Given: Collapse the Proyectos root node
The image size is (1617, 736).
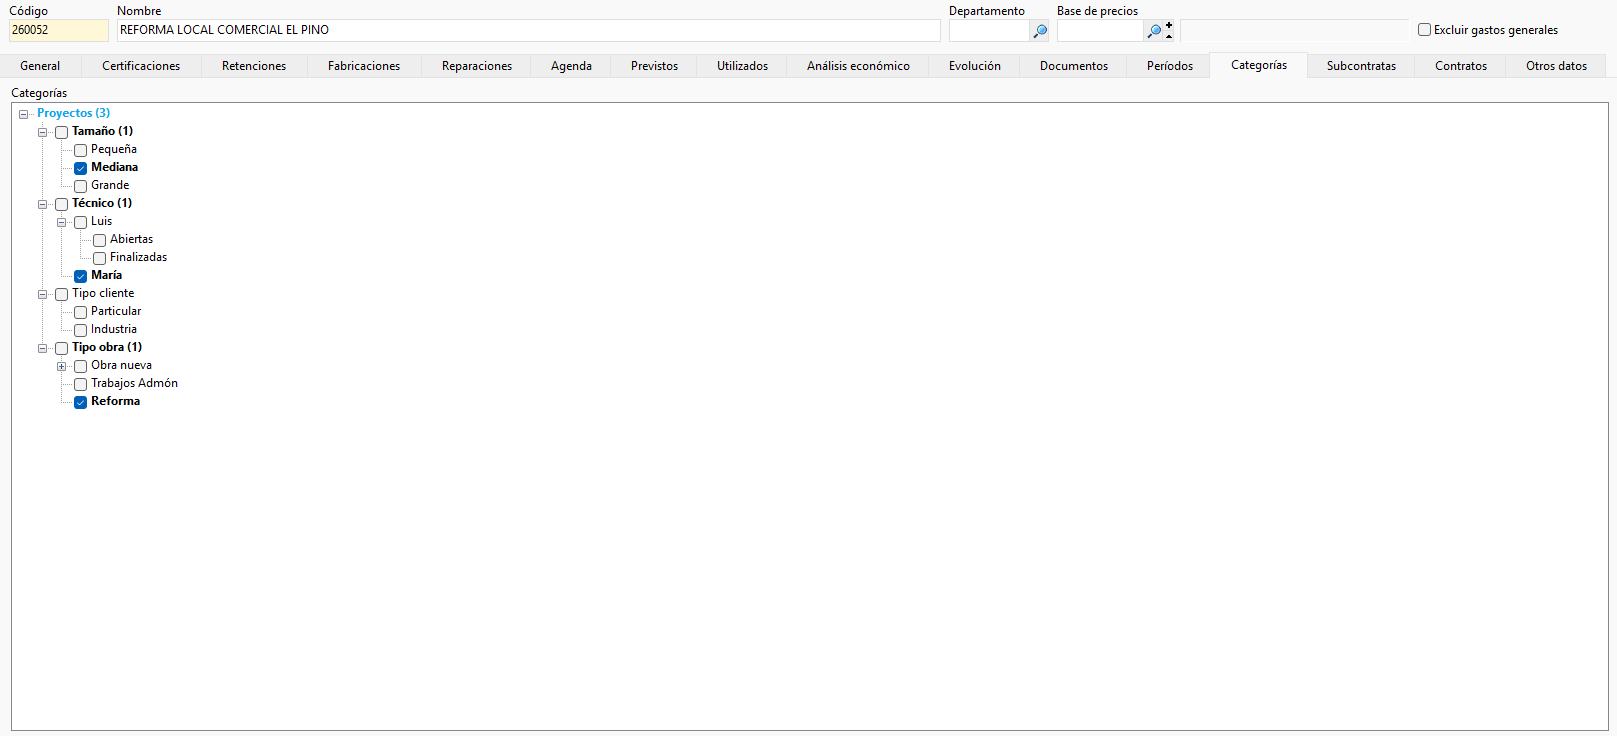Looking at the screenshot, I should point(23,114).
